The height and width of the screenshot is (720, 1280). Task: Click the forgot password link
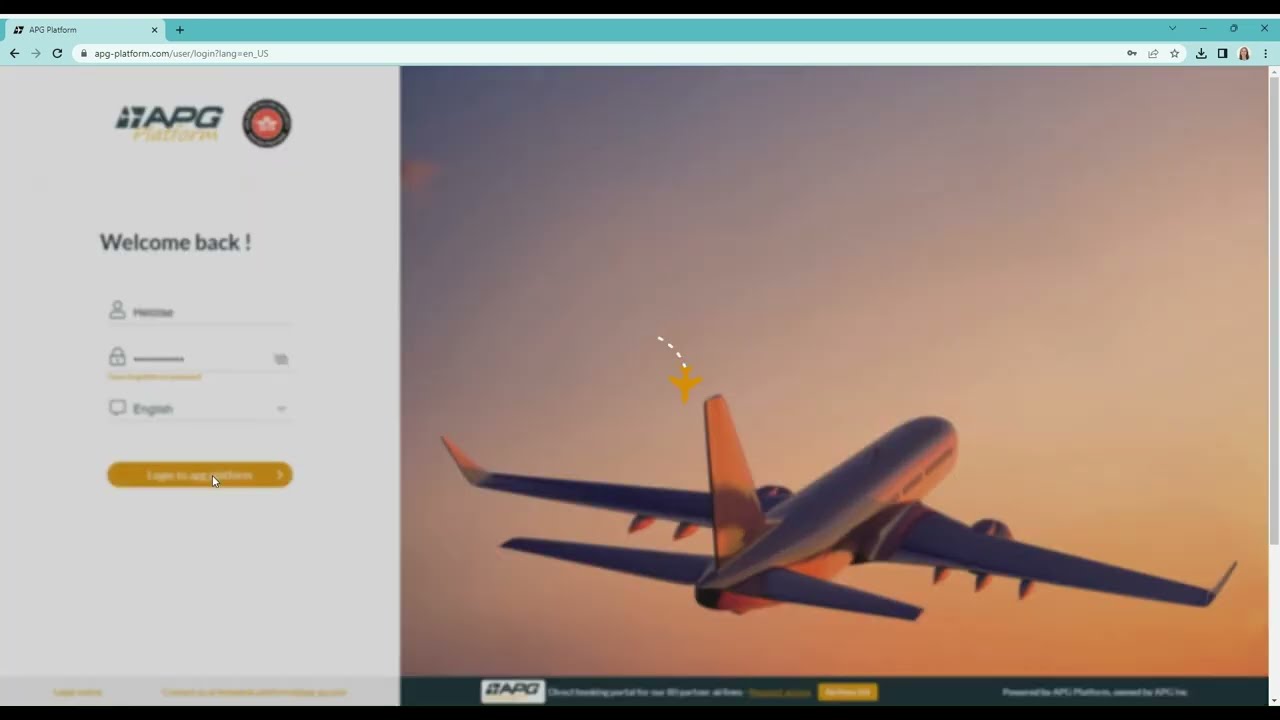[x=155, y=377]
